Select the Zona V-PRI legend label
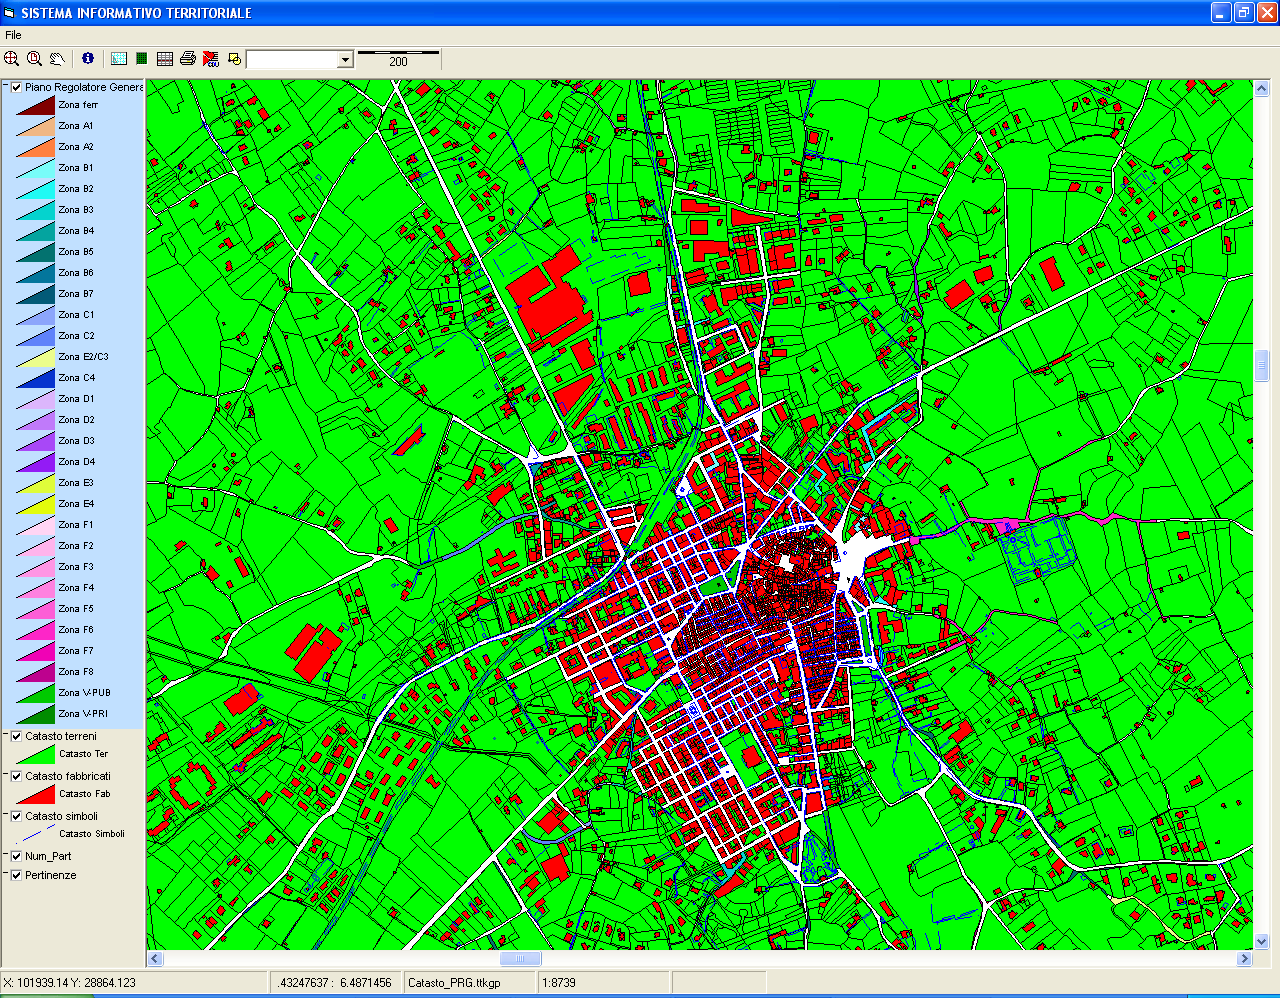Viewport: 1280px width, 998px height. tap(83, 714)
